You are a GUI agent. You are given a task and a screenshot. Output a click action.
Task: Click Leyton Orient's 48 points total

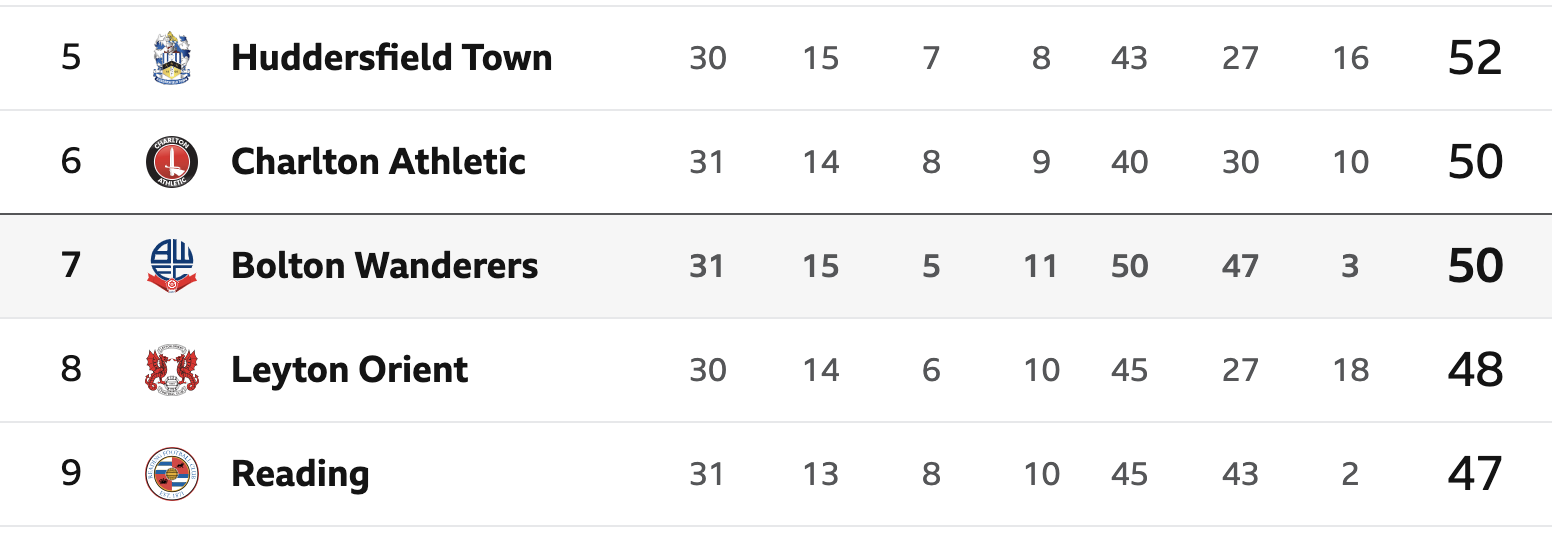[x=1475, y=370]
